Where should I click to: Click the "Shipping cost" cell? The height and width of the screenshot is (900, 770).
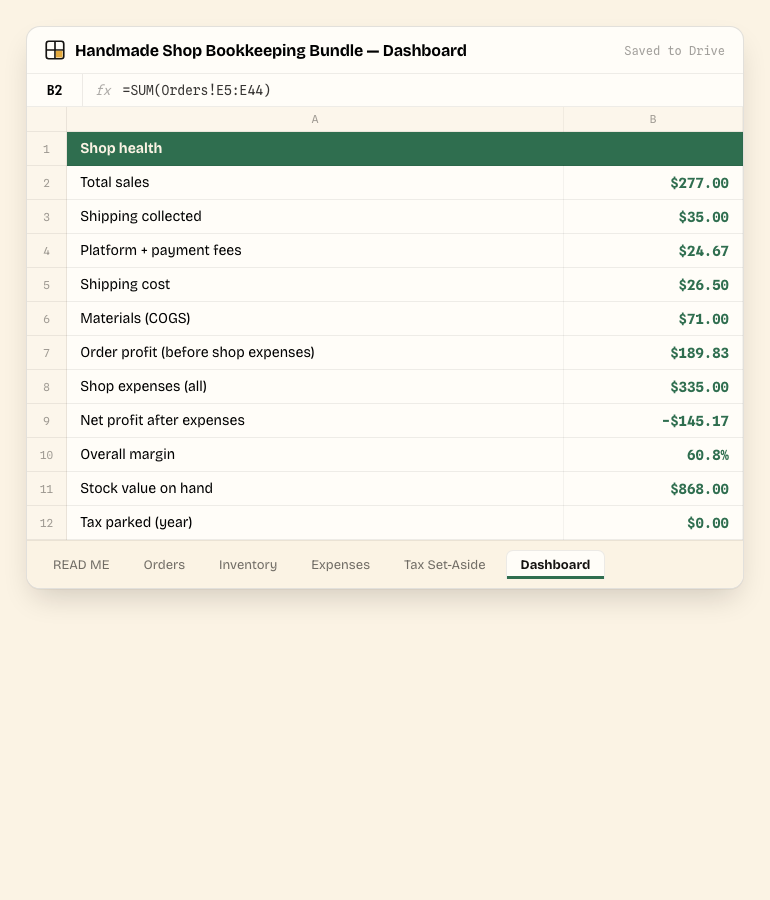(x=315, y=285)
